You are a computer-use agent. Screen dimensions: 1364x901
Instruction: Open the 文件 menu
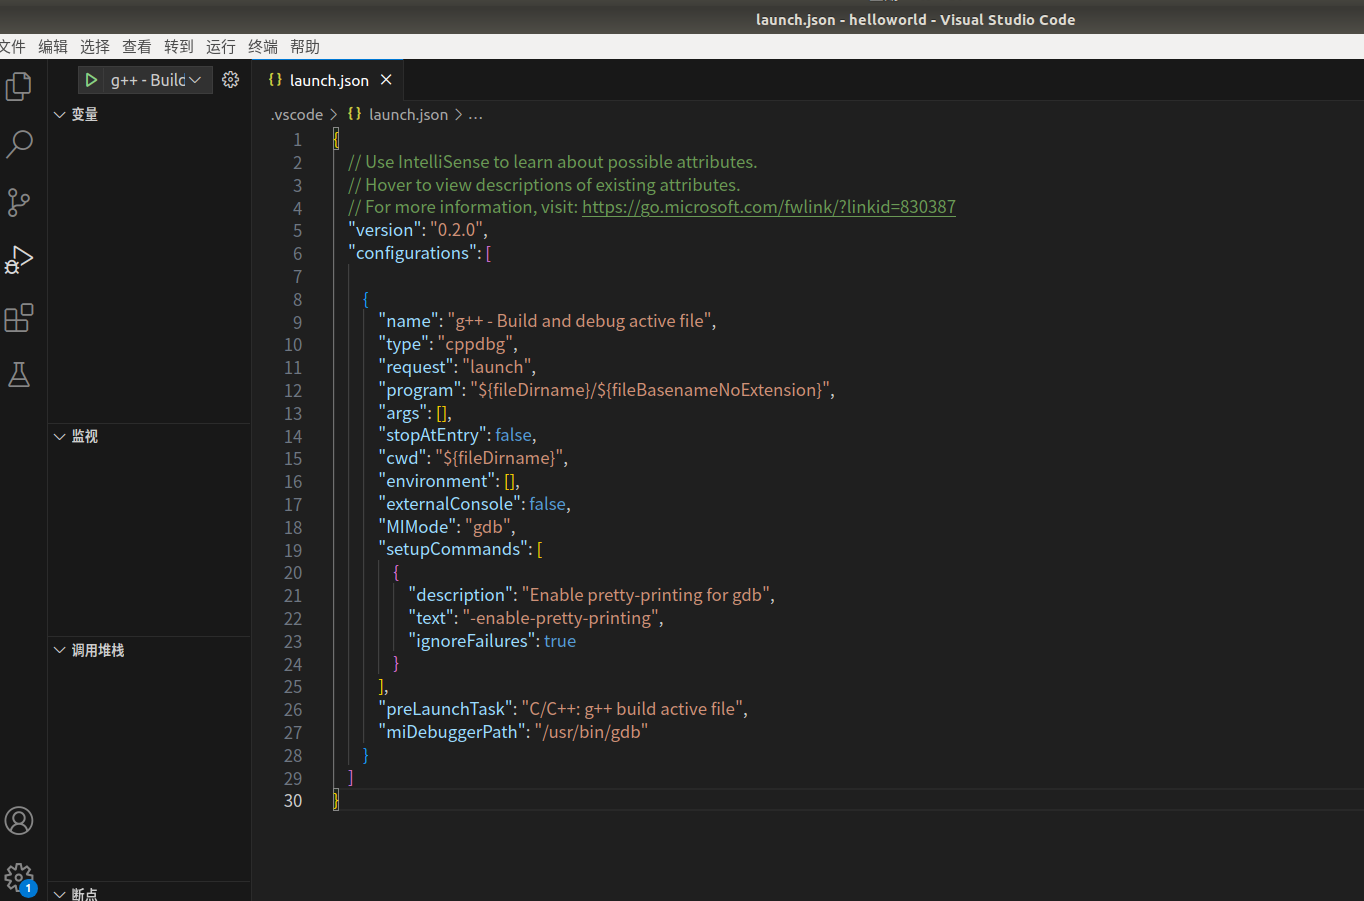coord(12,47)
